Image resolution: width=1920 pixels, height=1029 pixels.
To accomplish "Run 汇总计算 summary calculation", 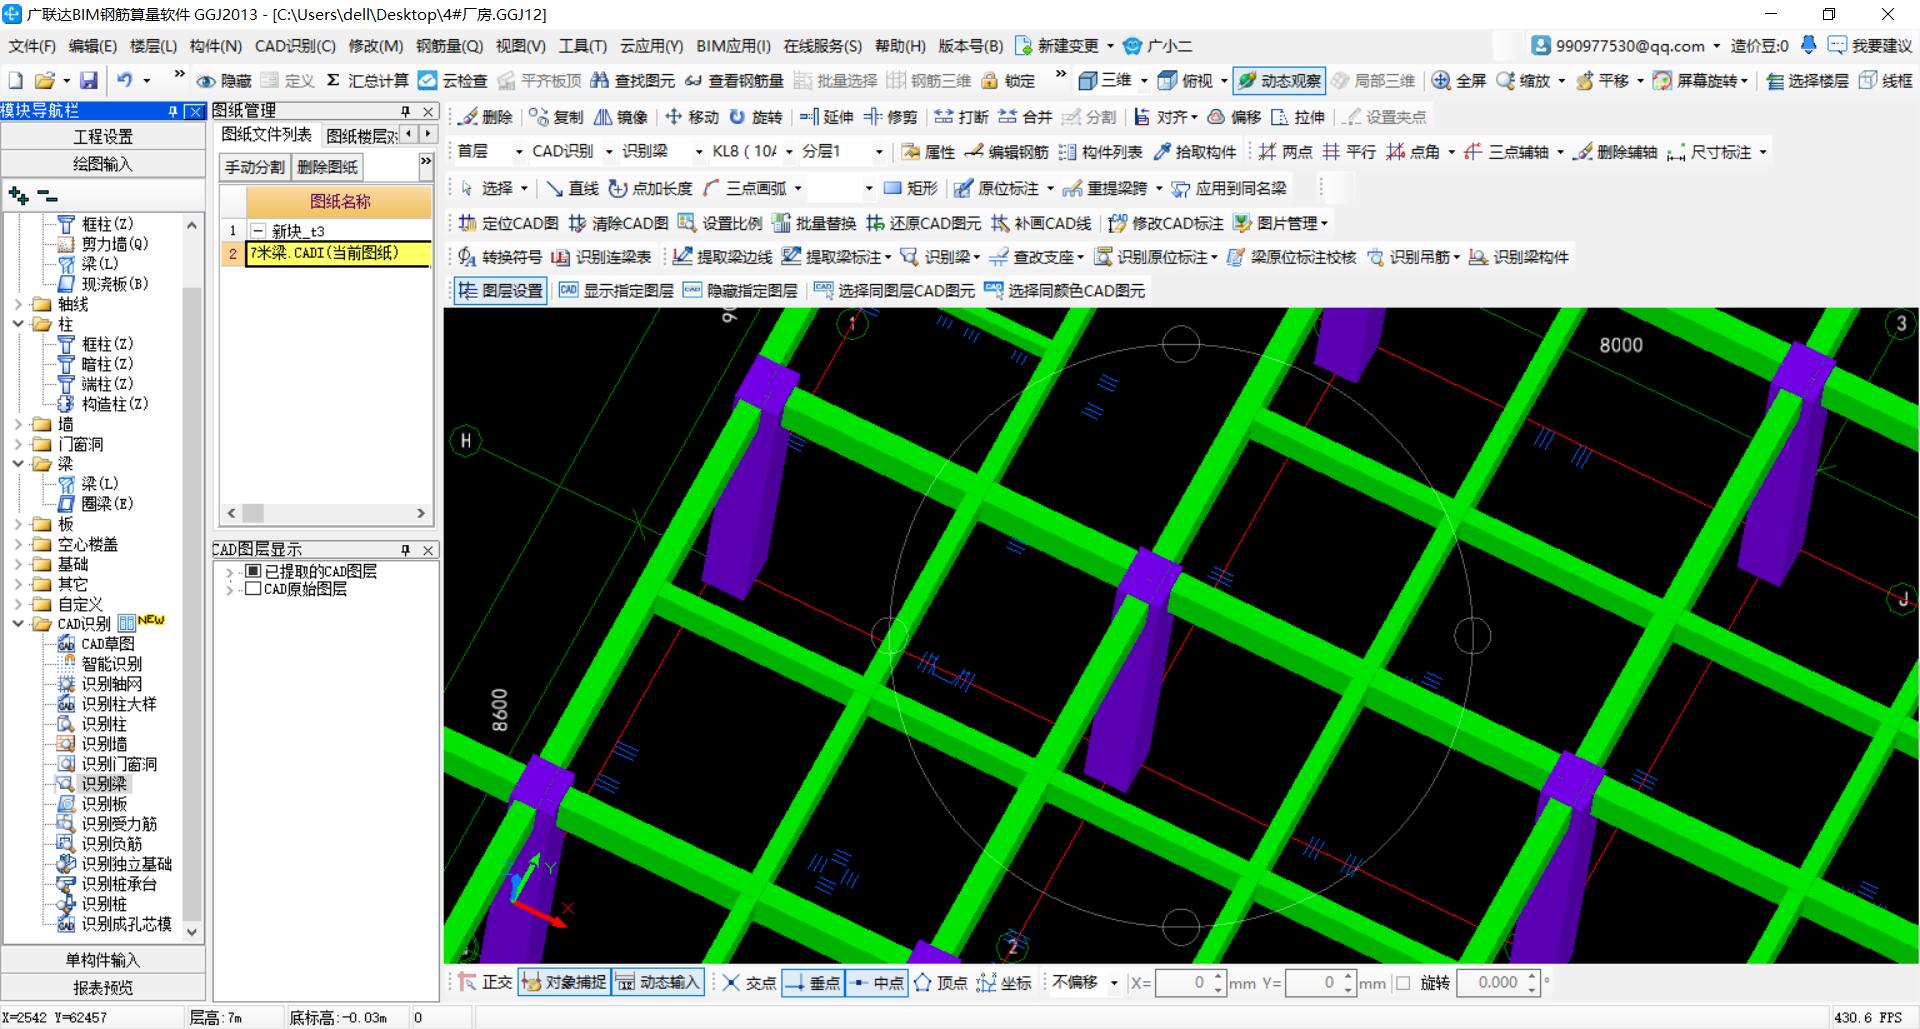I will pos(367,80).
